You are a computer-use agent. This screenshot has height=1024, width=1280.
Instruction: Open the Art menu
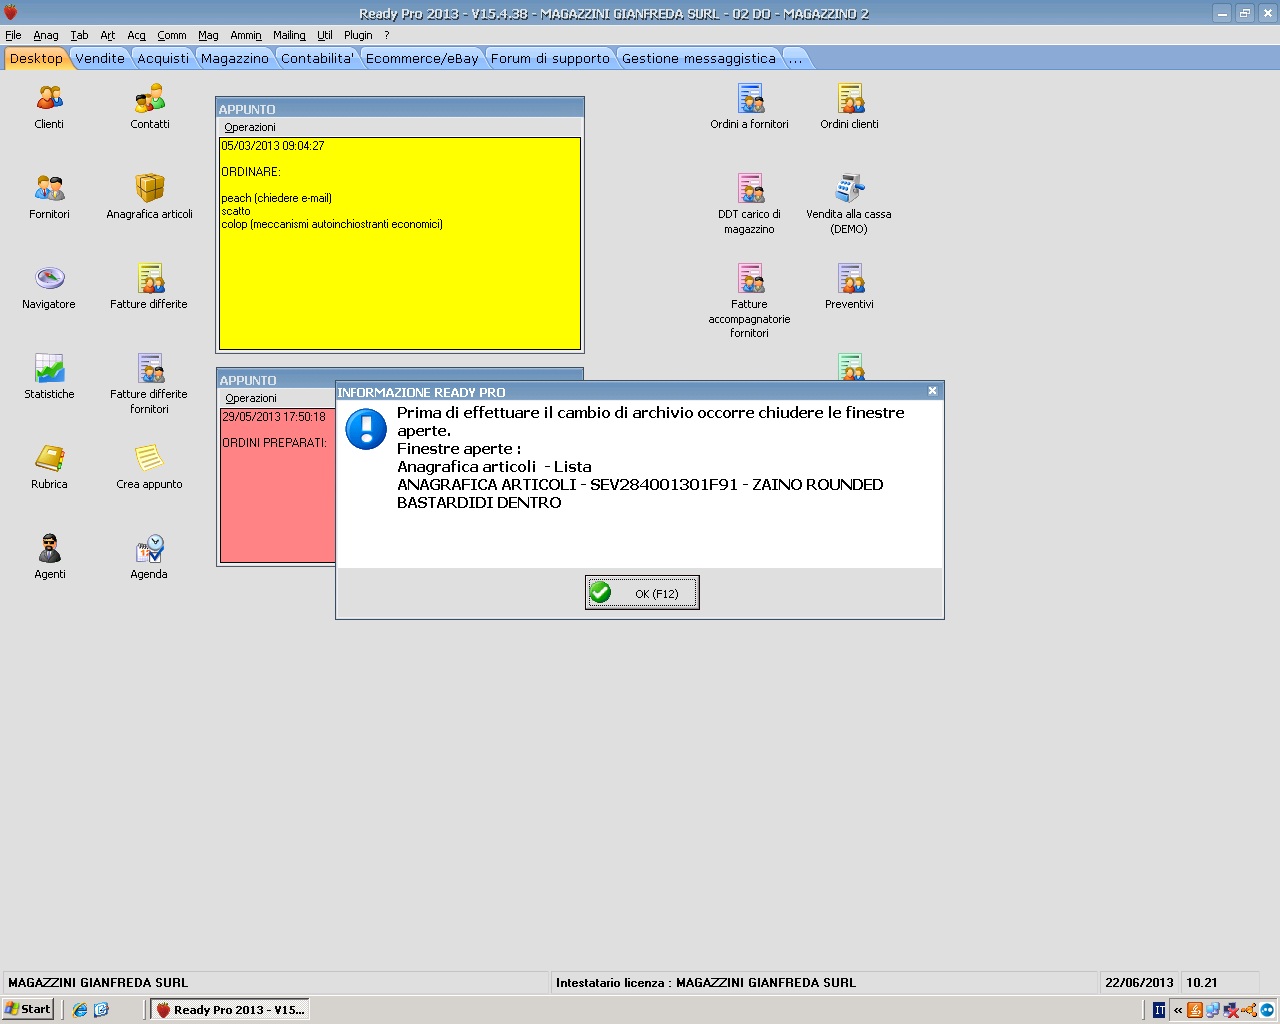point(108,35)
